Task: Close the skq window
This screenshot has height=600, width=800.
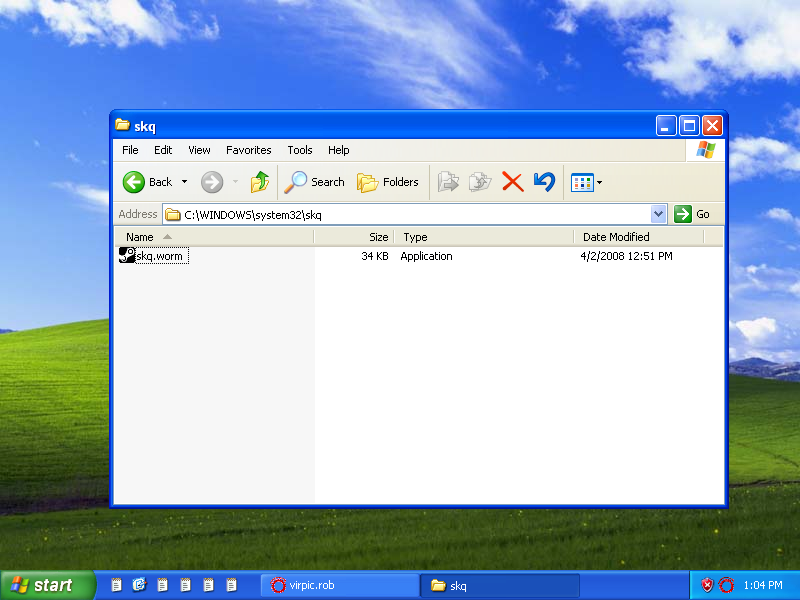Action: tap(712, 126)
